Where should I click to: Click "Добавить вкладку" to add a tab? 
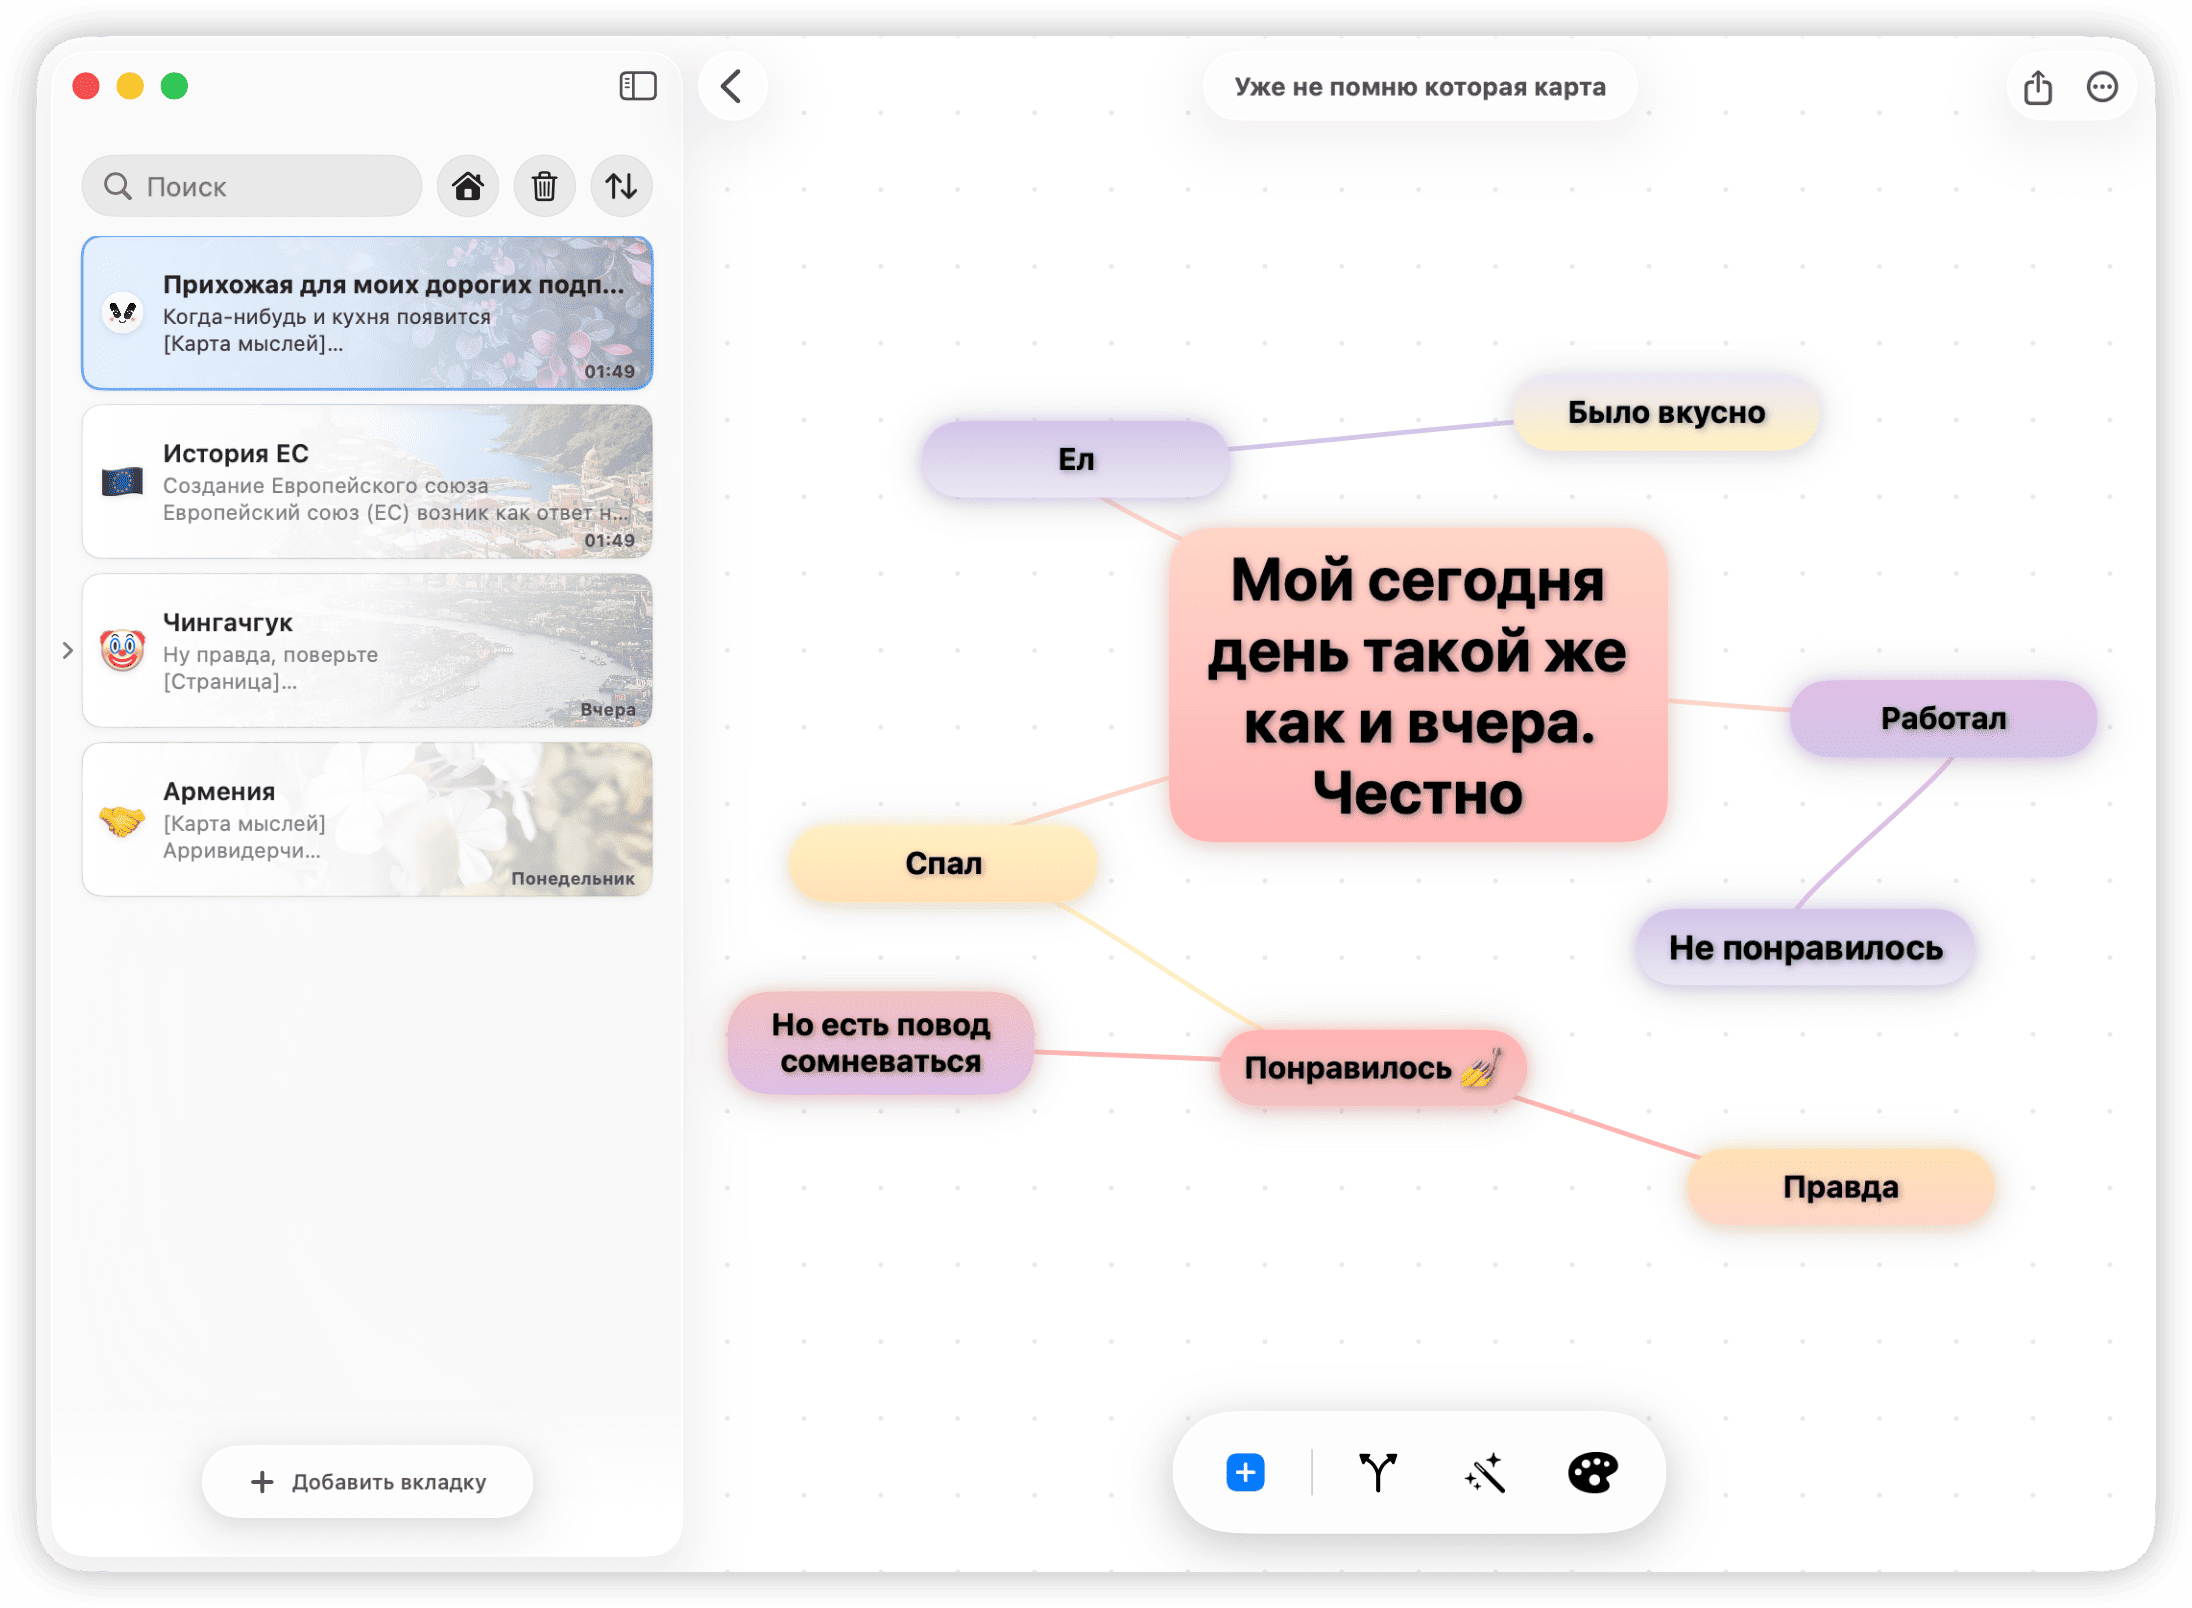pyautogui.click(x=367, y=1481)
